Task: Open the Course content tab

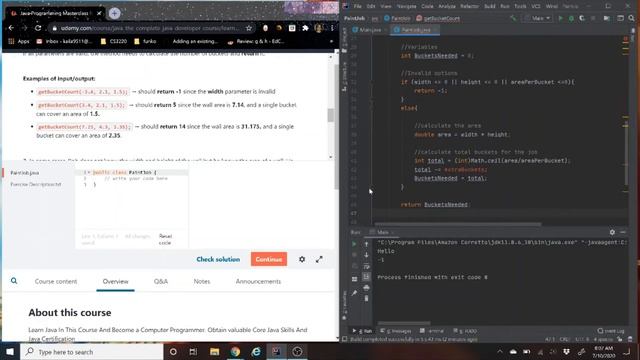Action: click(x=56, y=281)
